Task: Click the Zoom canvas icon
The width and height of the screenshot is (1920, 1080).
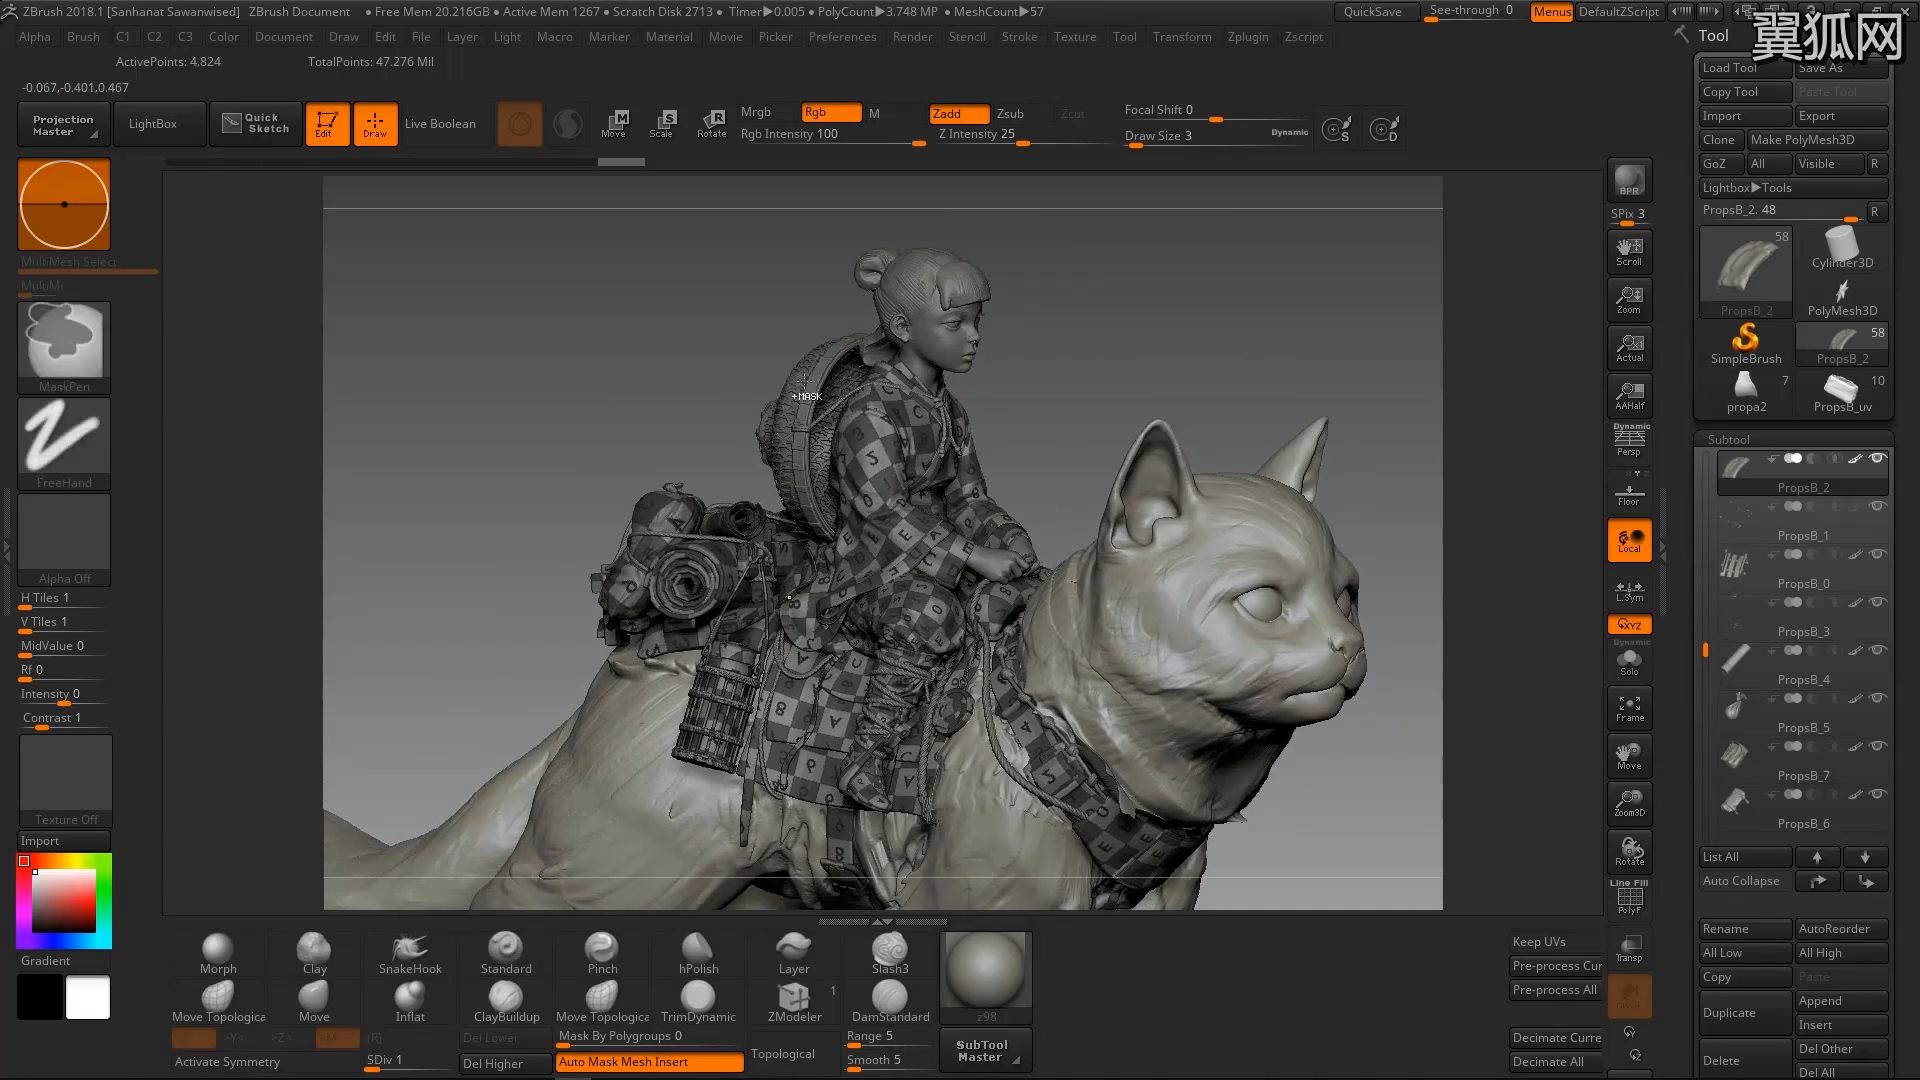Action: click(1629, 299)
